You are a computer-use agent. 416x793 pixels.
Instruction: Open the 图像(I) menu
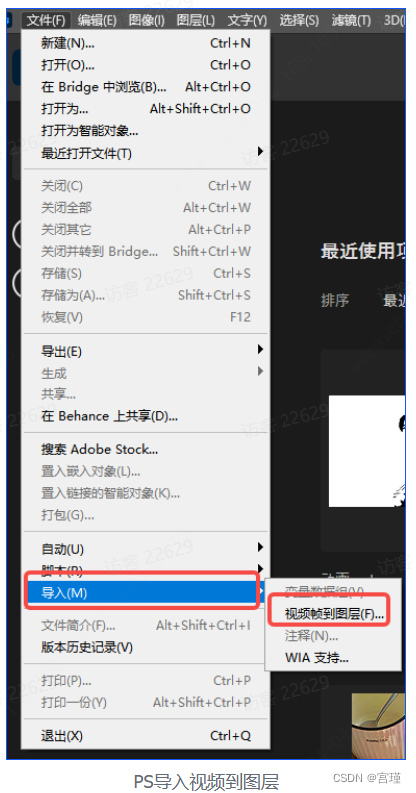point(147,20)
